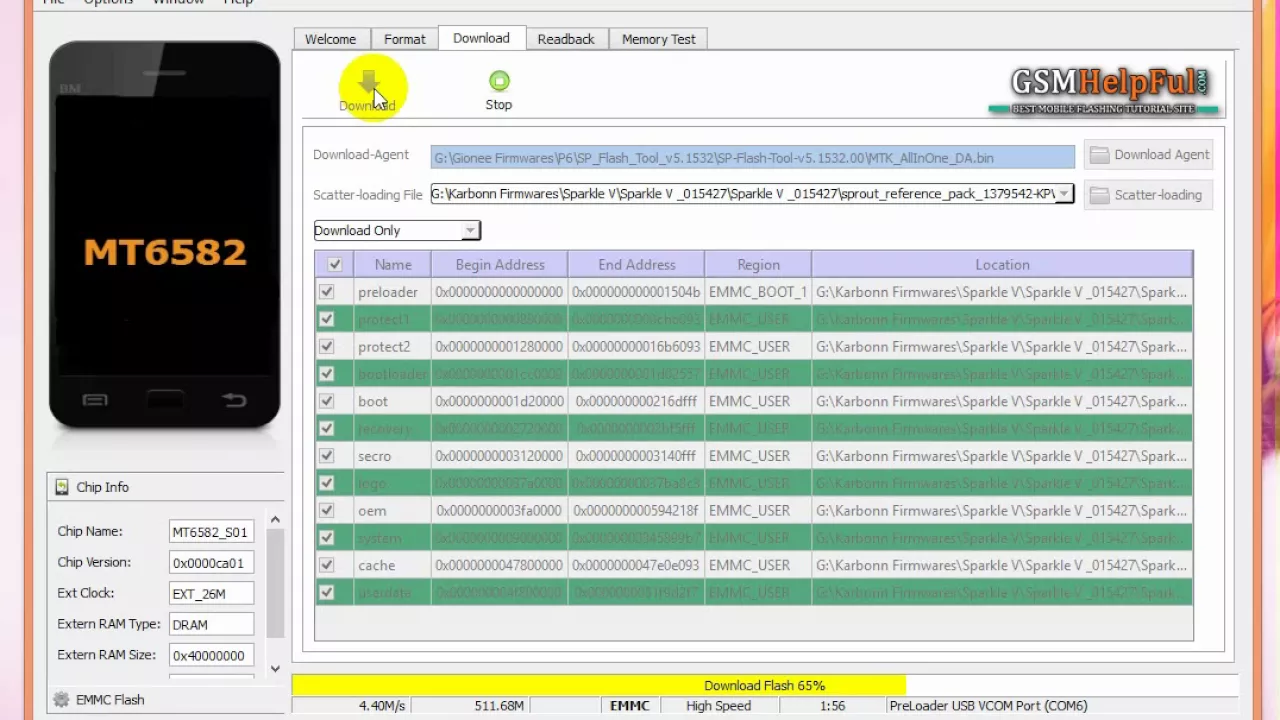Click the Extern RAM Type field DRAM

tap(211, 625)
